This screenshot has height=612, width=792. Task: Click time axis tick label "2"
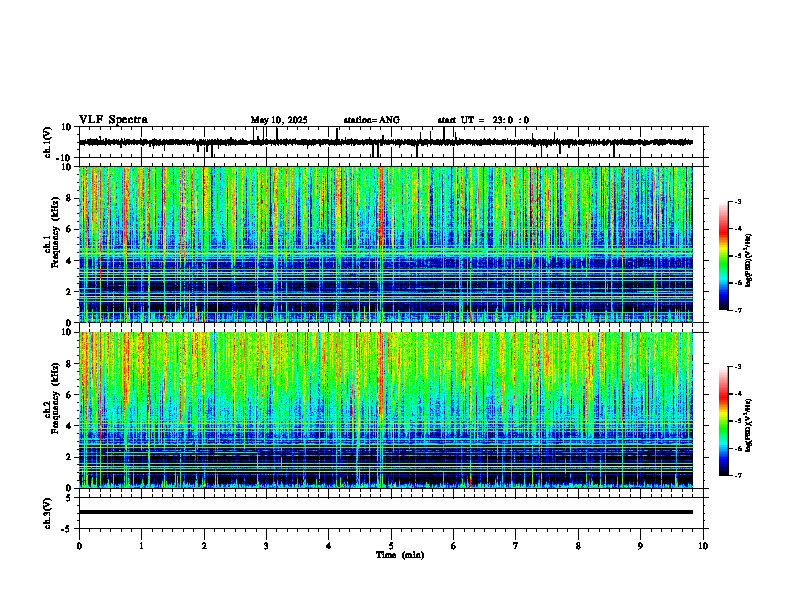tap(204, 546)
